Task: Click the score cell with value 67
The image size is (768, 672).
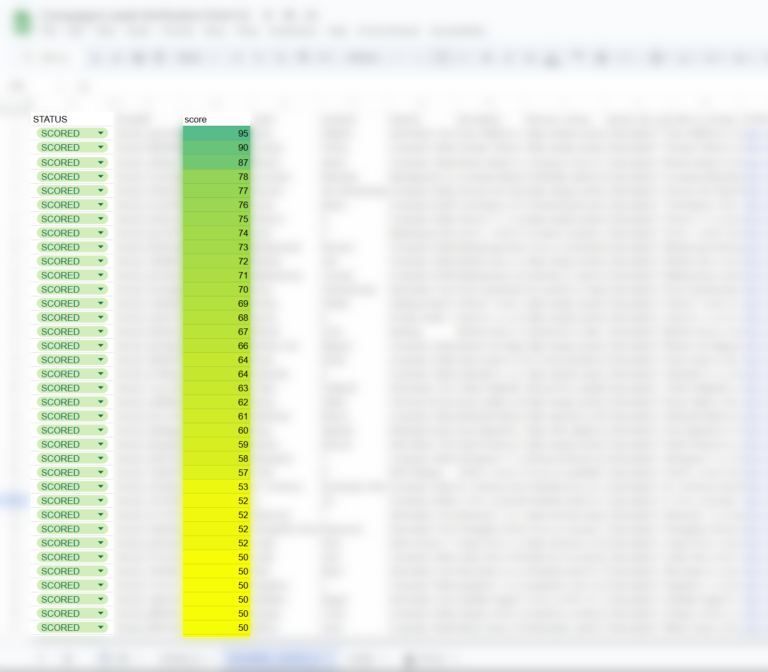Action: point(216,332)
